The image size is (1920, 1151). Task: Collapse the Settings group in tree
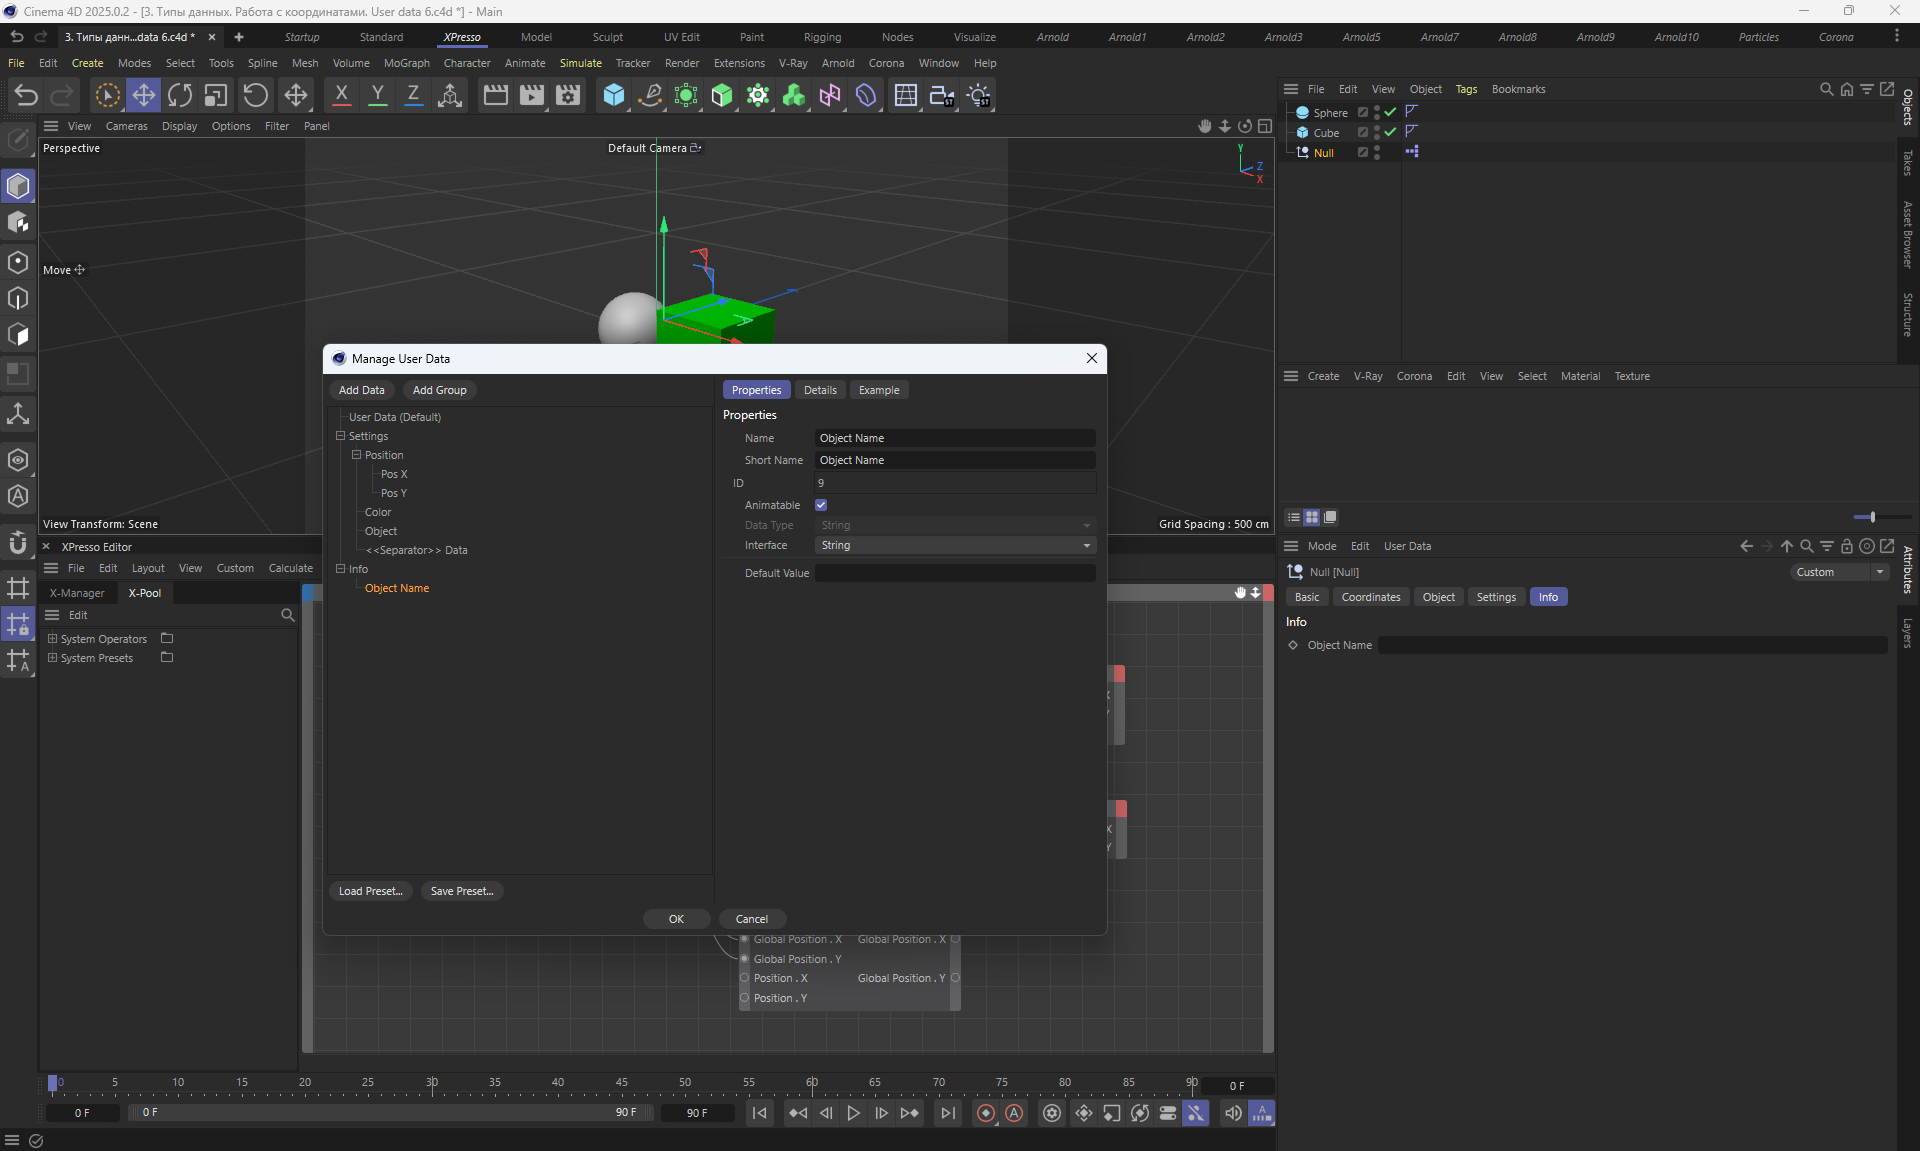pos(340,436)
